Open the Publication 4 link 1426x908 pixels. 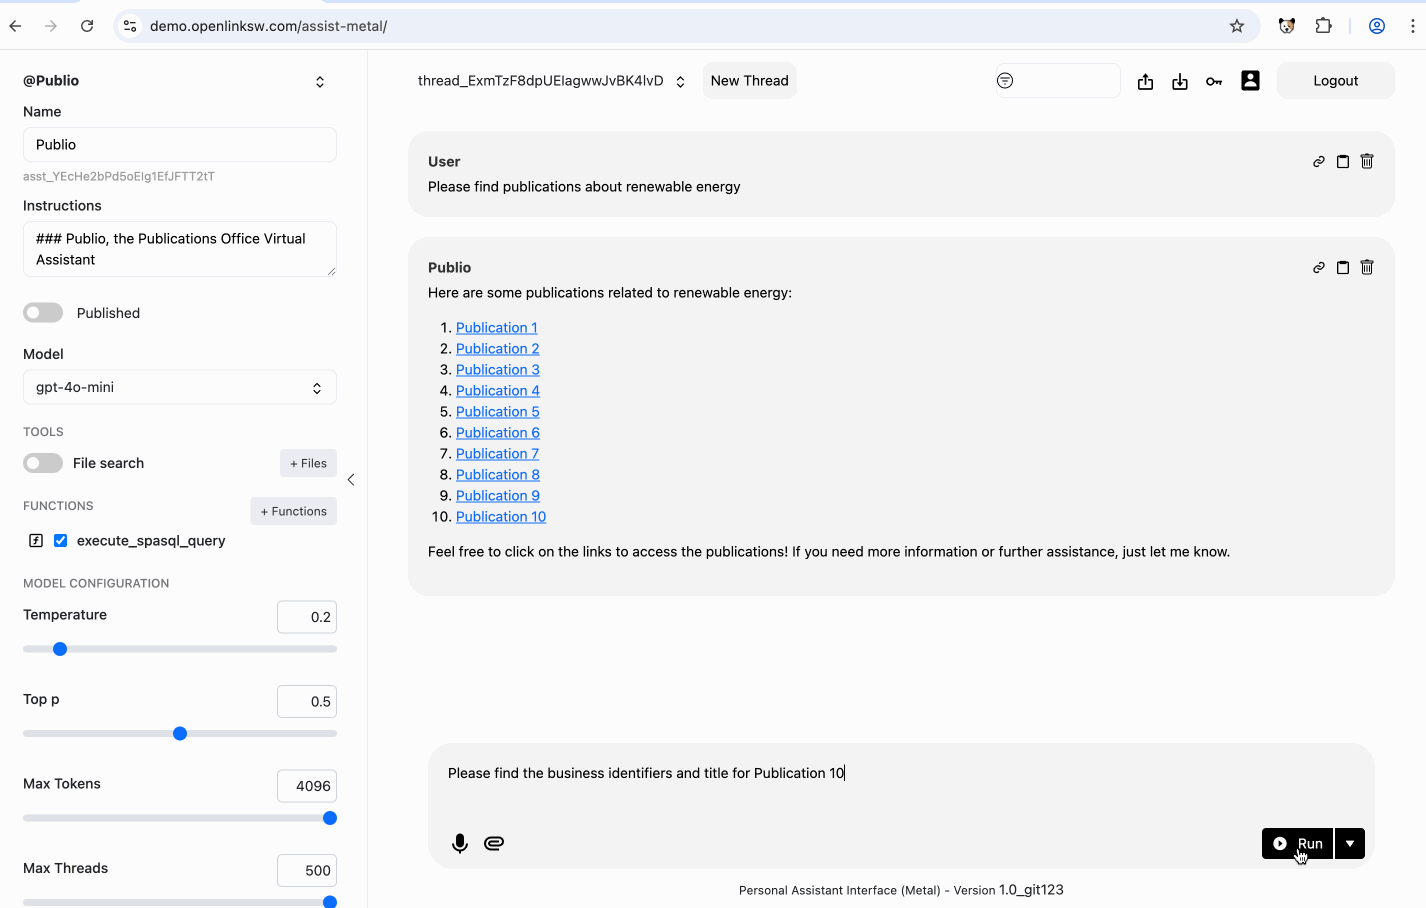click(x=498, y=391)
